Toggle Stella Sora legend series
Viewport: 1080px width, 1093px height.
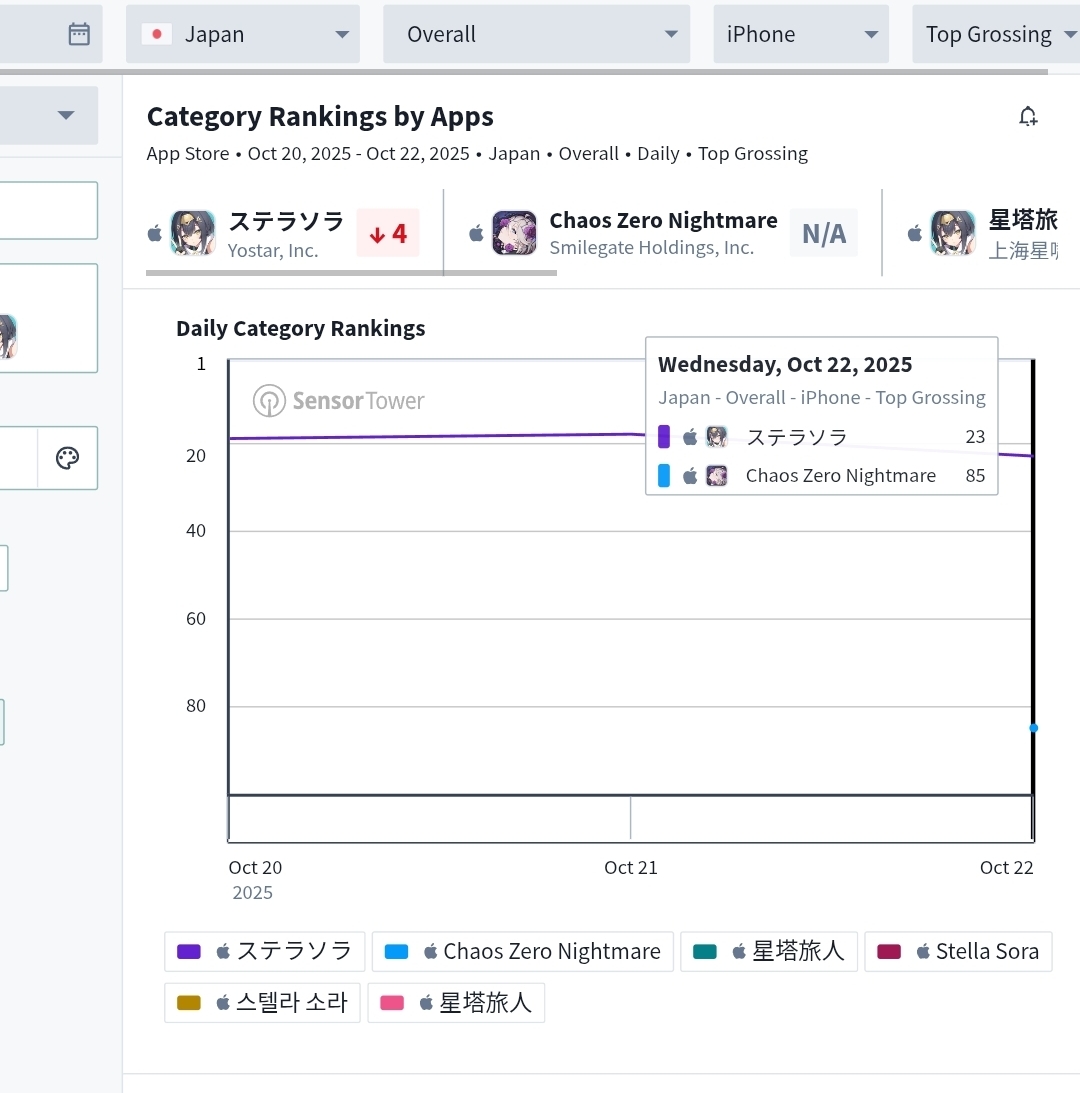[959, 951]
